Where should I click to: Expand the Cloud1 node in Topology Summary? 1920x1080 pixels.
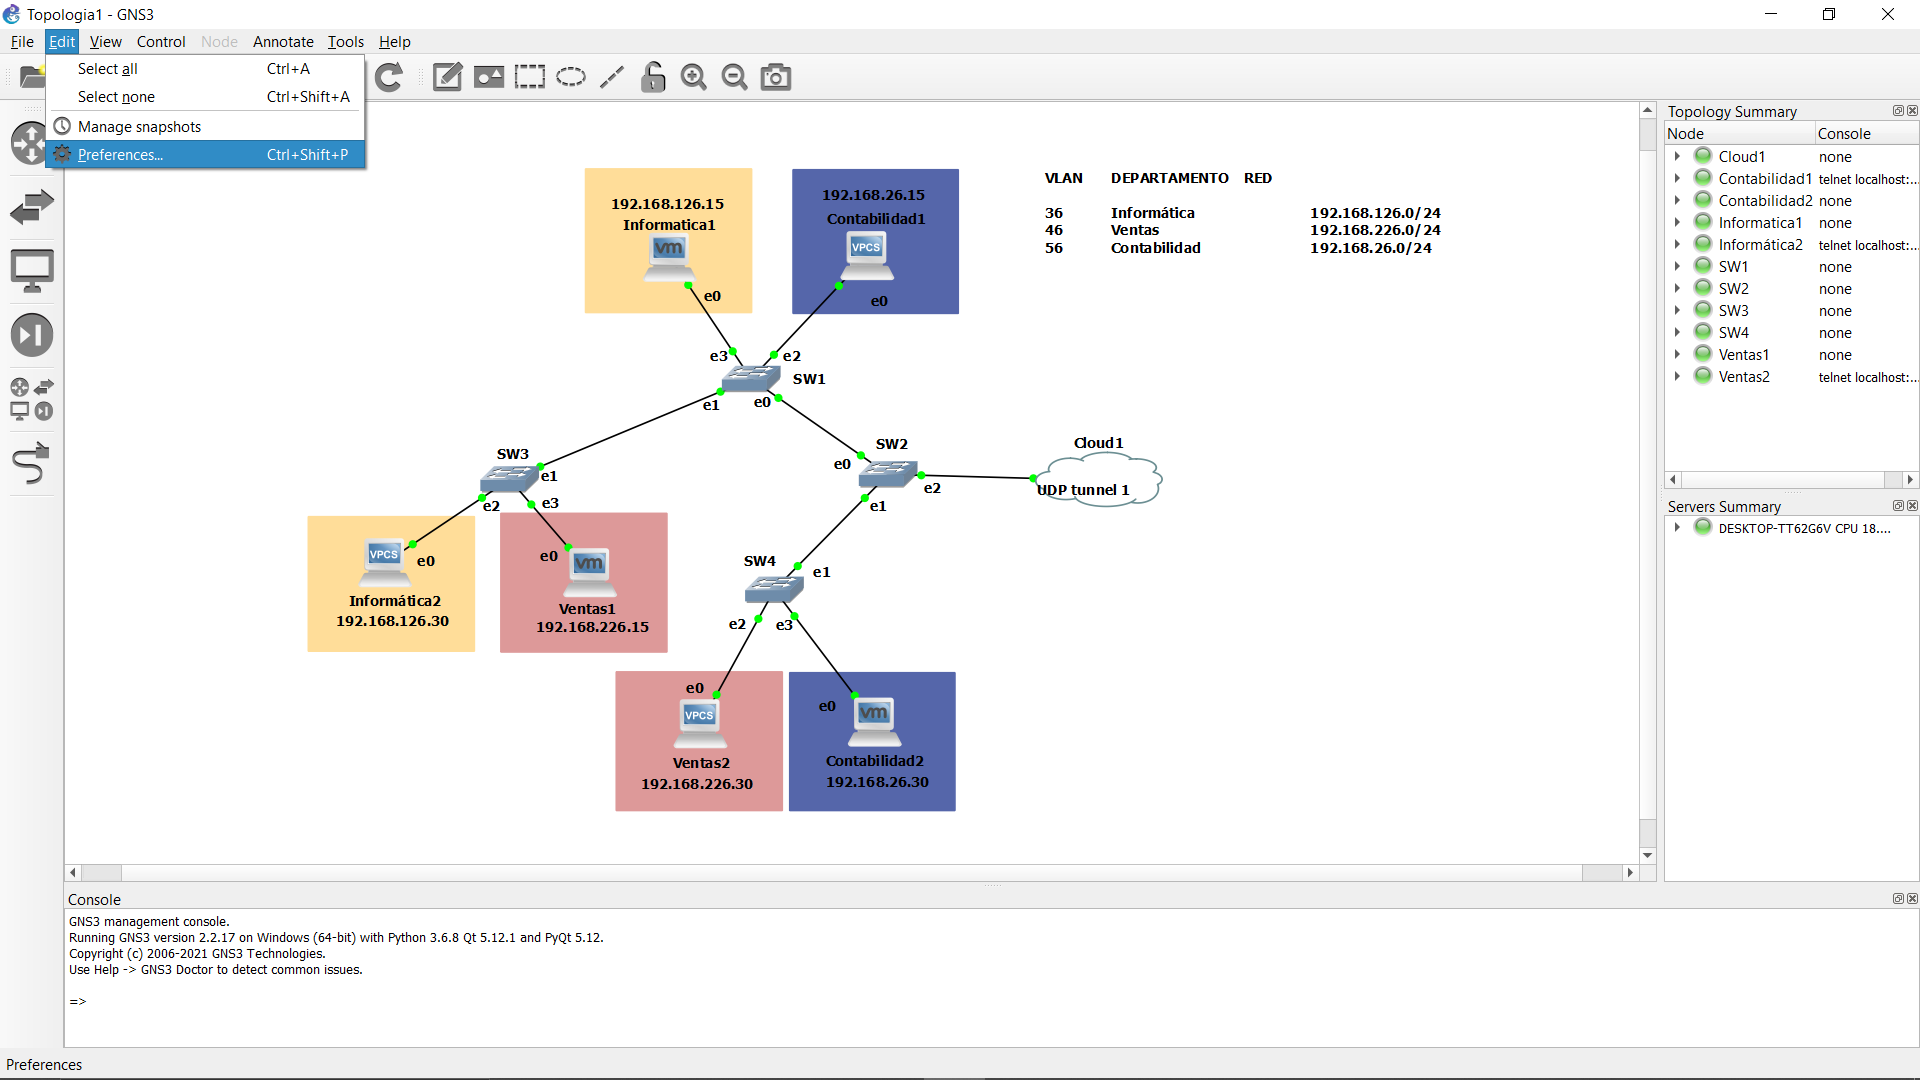(x=1677, y=156)
